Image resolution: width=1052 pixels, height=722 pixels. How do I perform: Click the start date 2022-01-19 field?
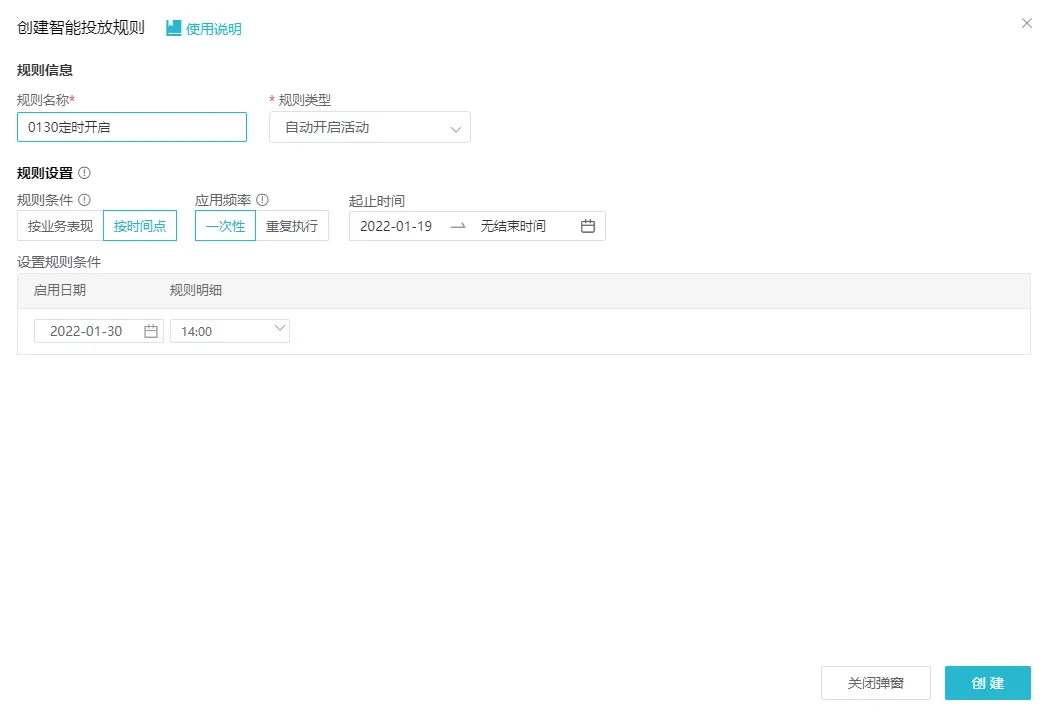click(396, 226)
